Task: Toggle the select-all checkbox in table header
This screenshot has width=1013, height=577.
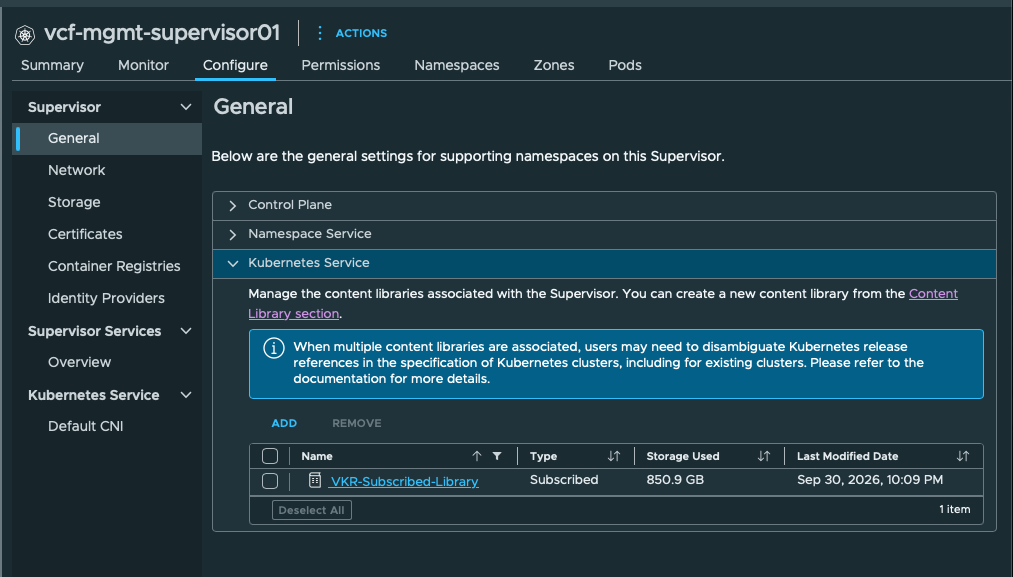Action: tap(270, 456)
